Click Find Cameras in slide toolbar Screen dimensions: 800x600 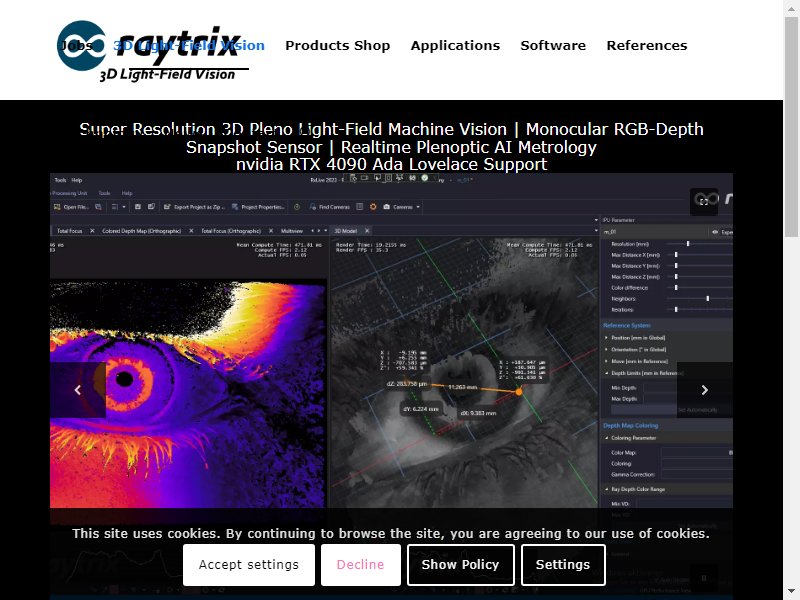click(330, 207)
